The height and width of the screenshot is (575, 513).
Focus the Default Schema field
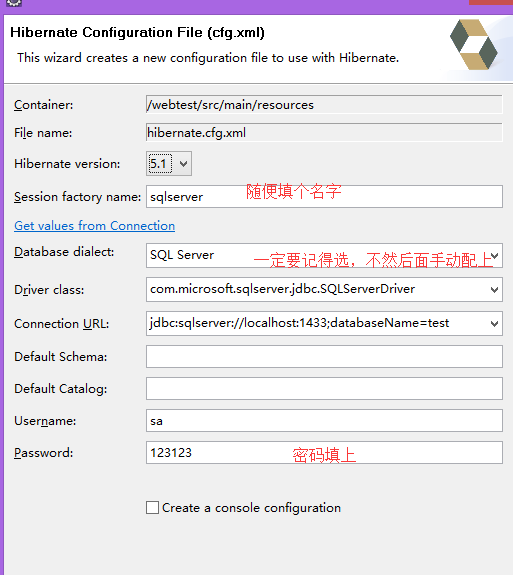324,356
